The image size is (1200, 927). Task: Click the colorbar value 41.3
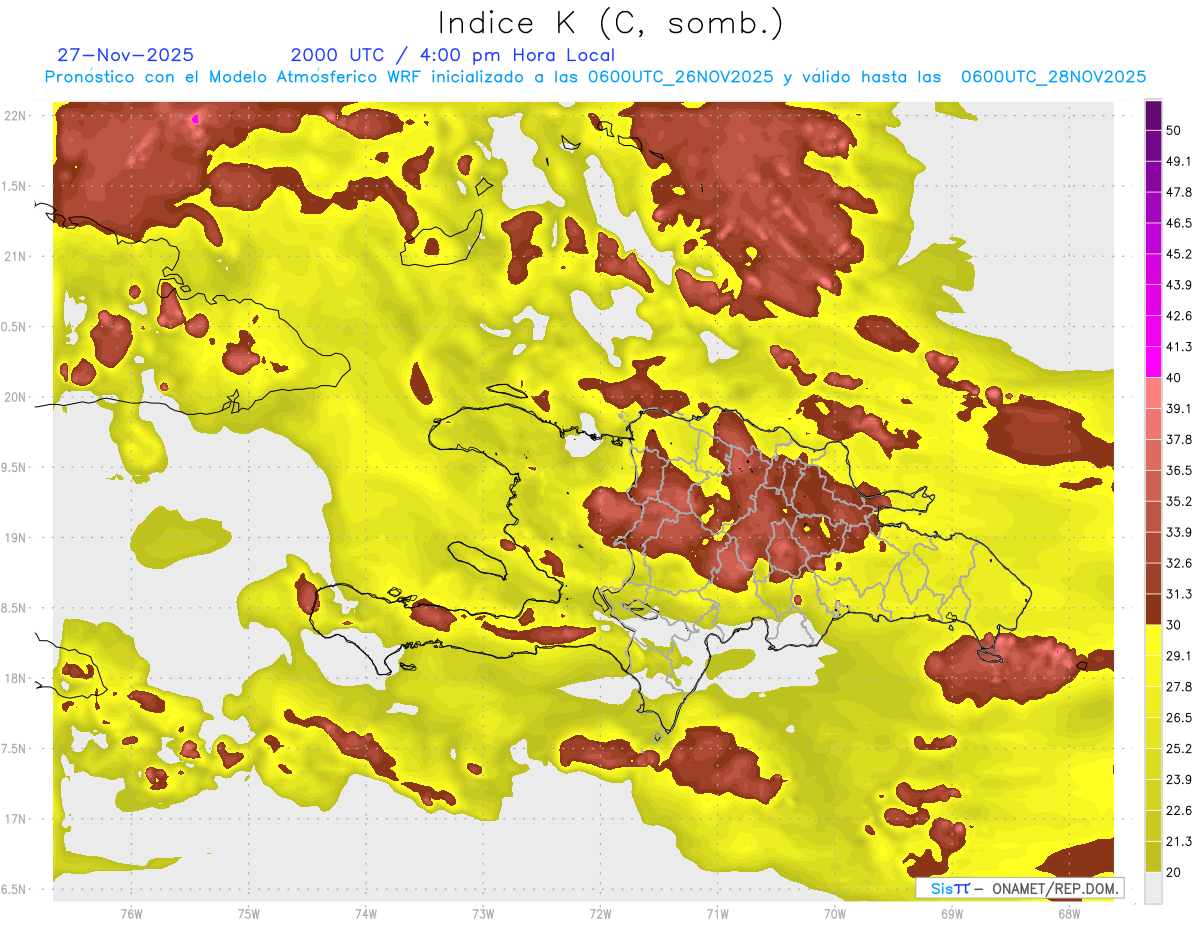tap(1179, 347)
